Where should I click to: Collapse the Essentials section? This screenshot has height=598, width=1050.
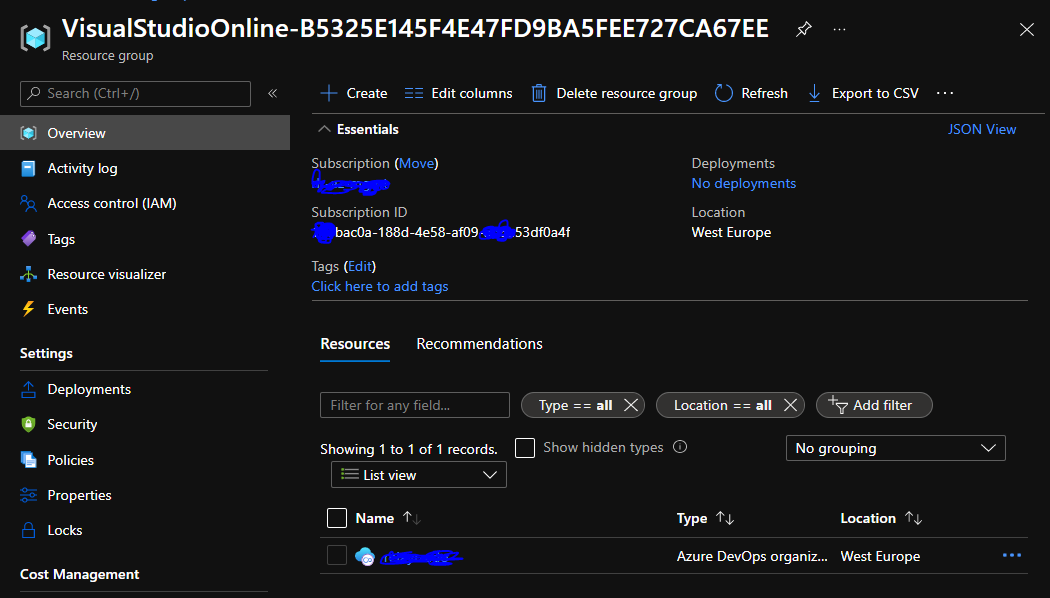click(324, 128)
